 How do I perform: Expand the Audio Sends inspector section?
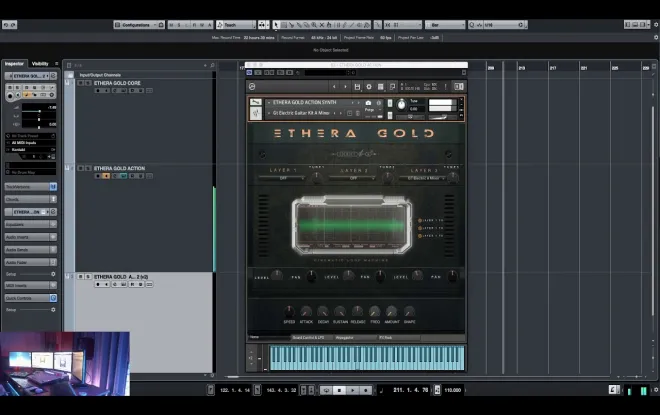pos(31,250)
